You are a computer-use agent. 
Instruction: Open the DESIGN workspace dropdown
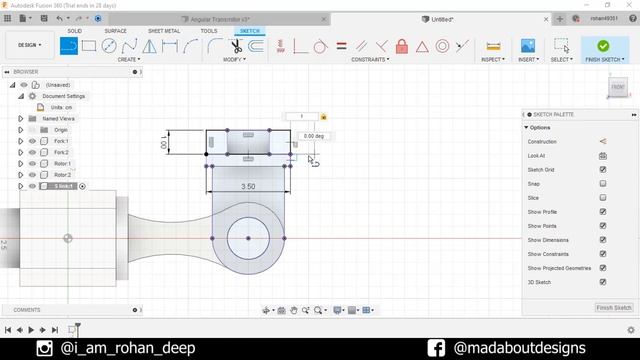coord(29,45)
